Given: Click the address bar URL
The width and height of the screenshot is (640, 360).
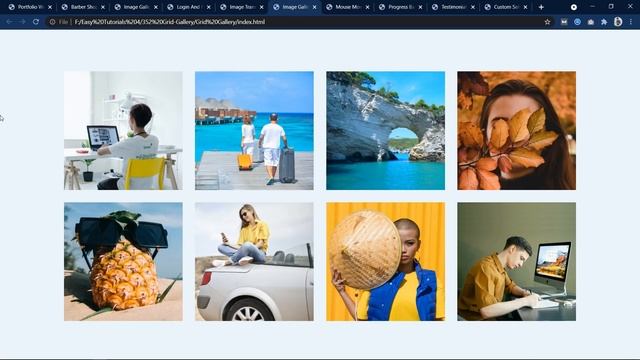Looking at the screenshot, I should click(x=170, y=22).
